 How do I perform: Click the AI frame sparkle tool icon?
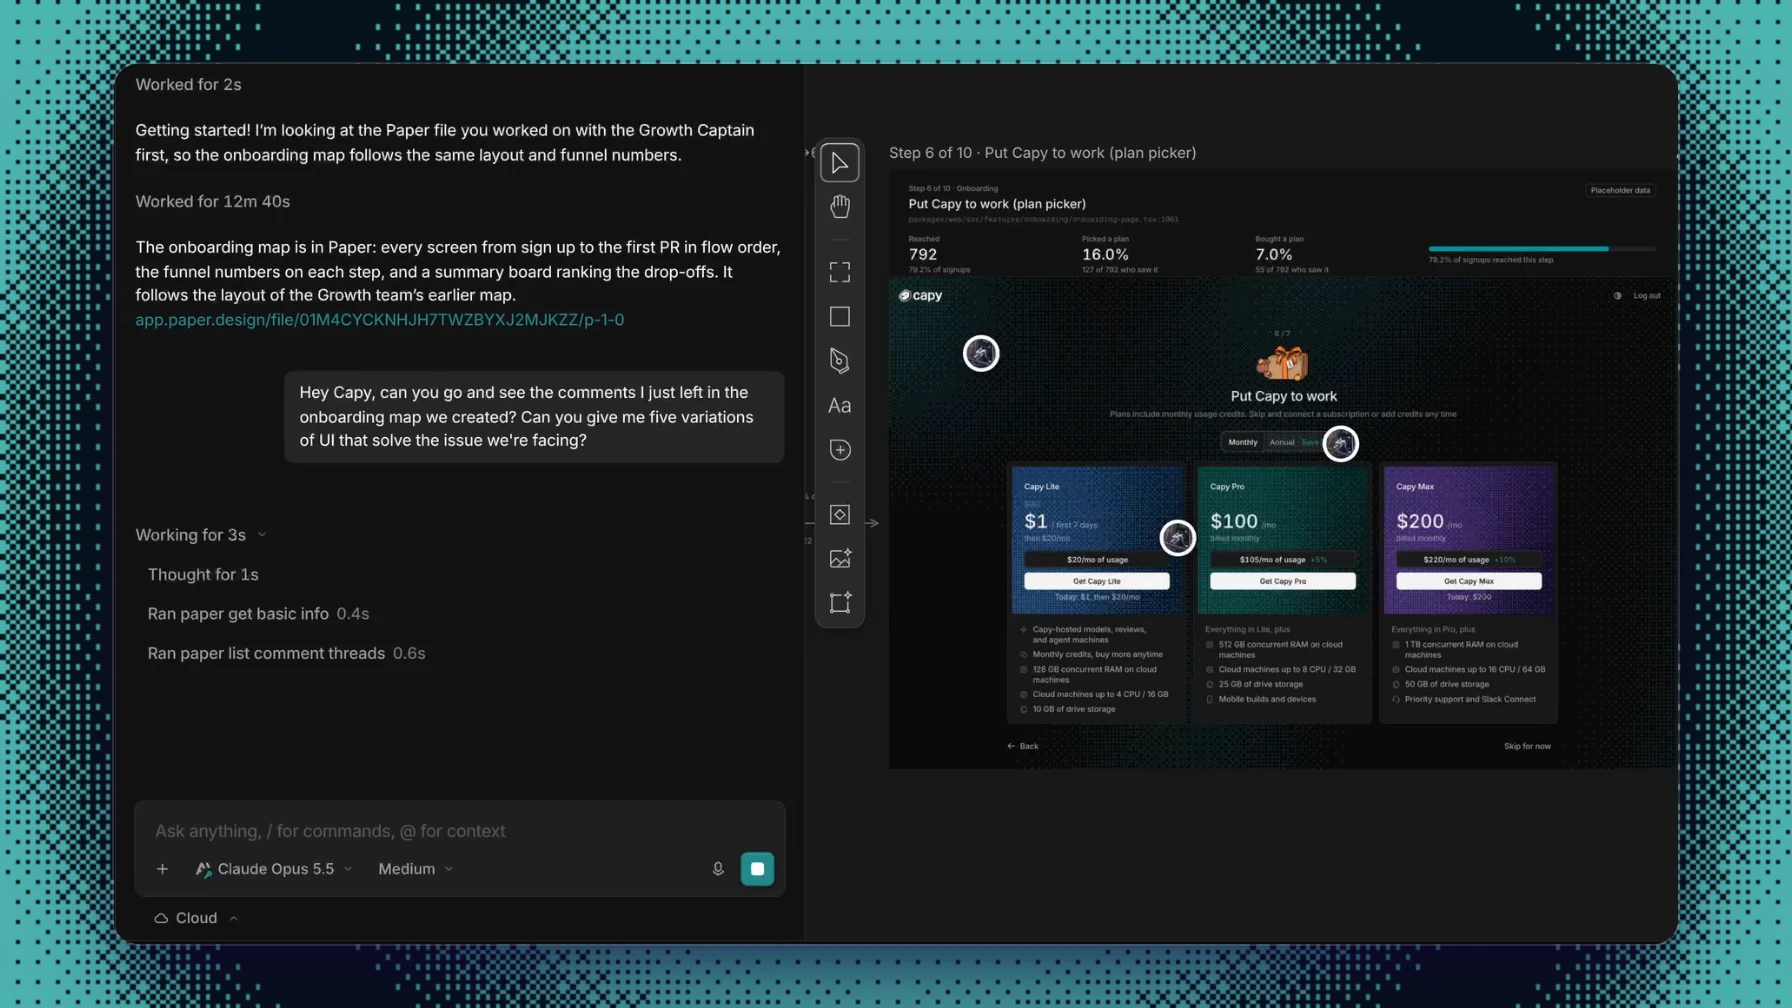point(840,603)
